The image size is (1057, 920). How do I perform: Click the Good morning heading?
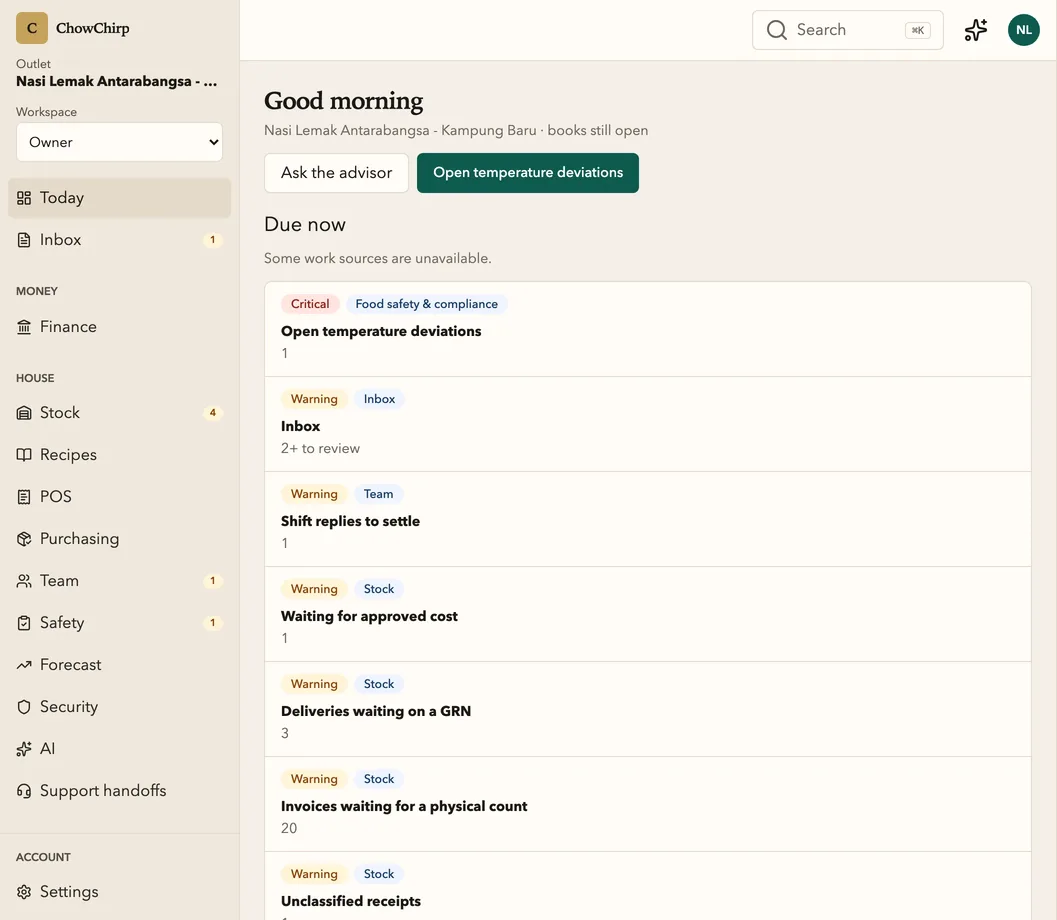tap(343, 101)
